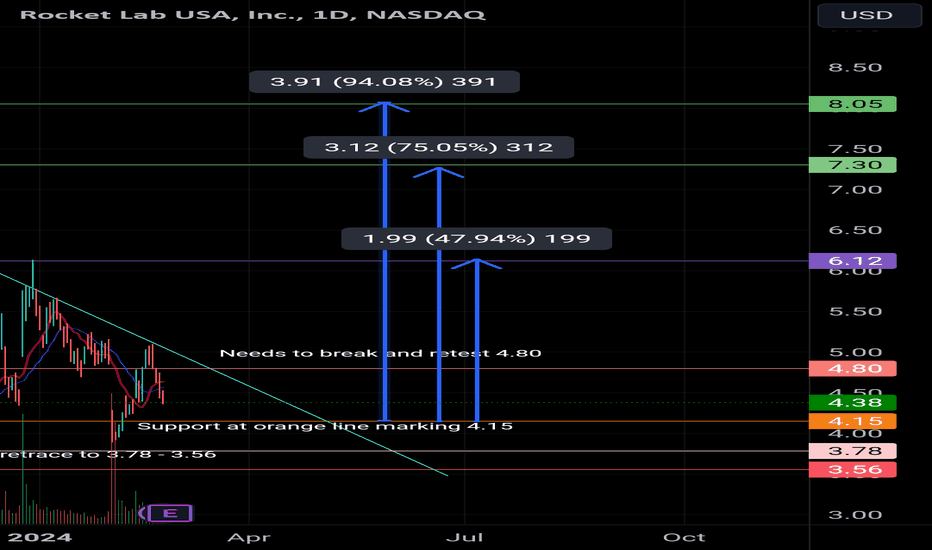Image resolution: width=932 pixels, height=550 pixels.
Task: Select the 7.30 green price label
Action: pos(852,165)
